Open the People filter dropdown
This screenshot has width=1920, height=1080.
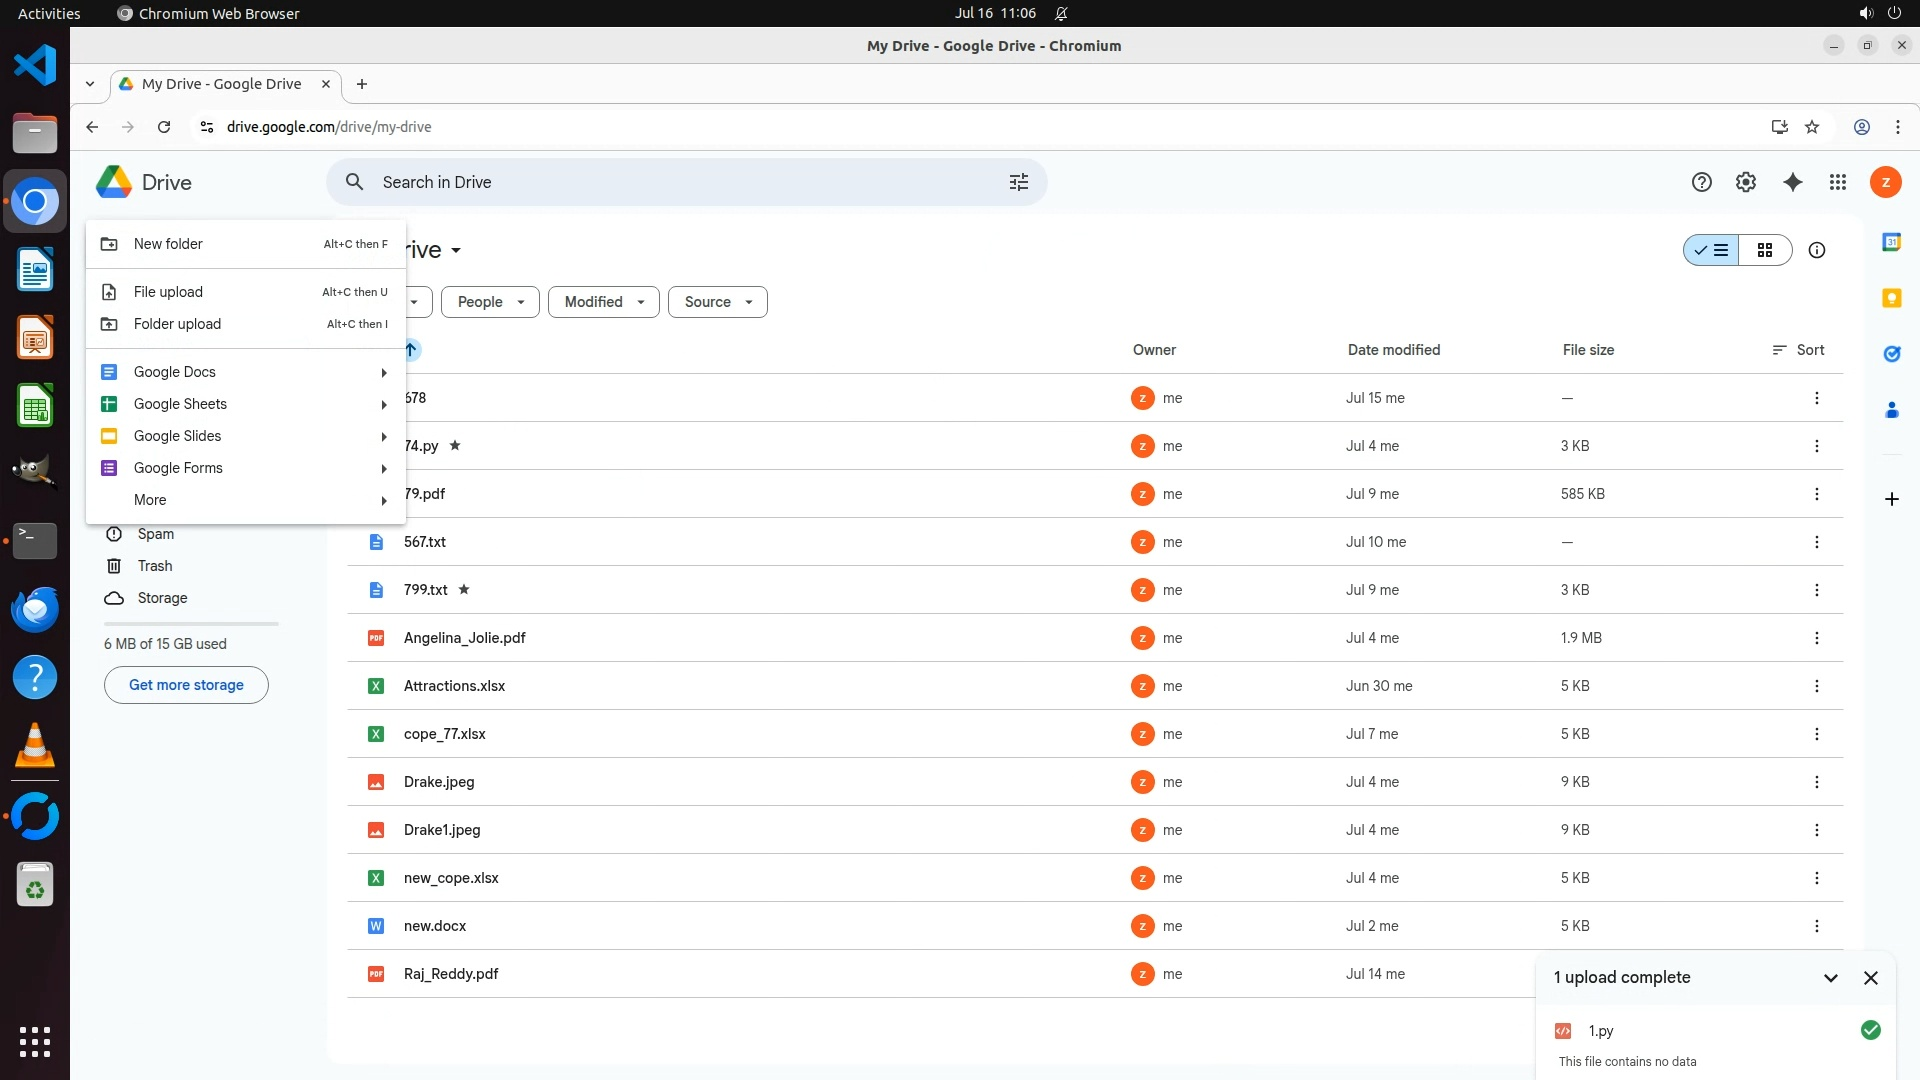[x=490, y=302]
